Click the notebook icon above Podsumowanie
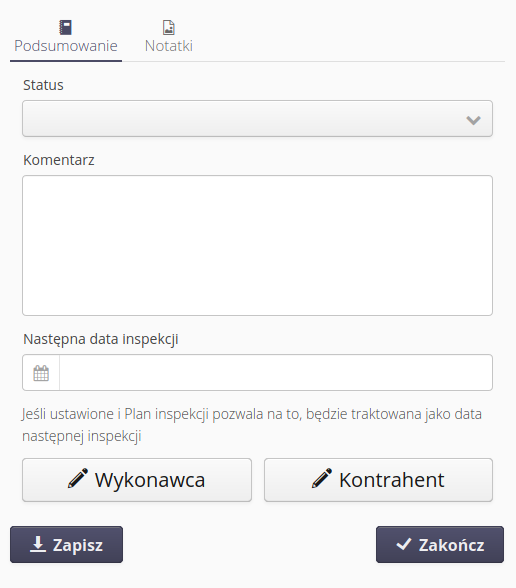The height and width of the screenshot is (588, 516). coord(66,27)
